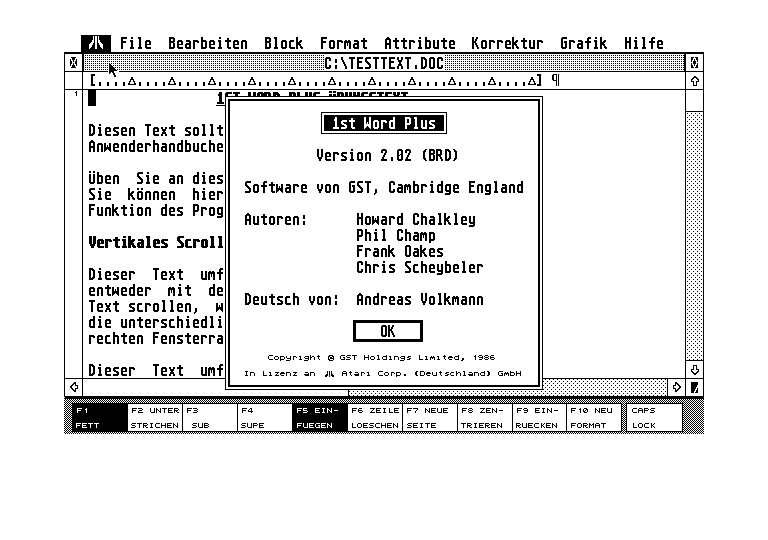This screenshot has height=540, width=768.
Task: Click the GST Holdings copyright line
Action: 382,357
